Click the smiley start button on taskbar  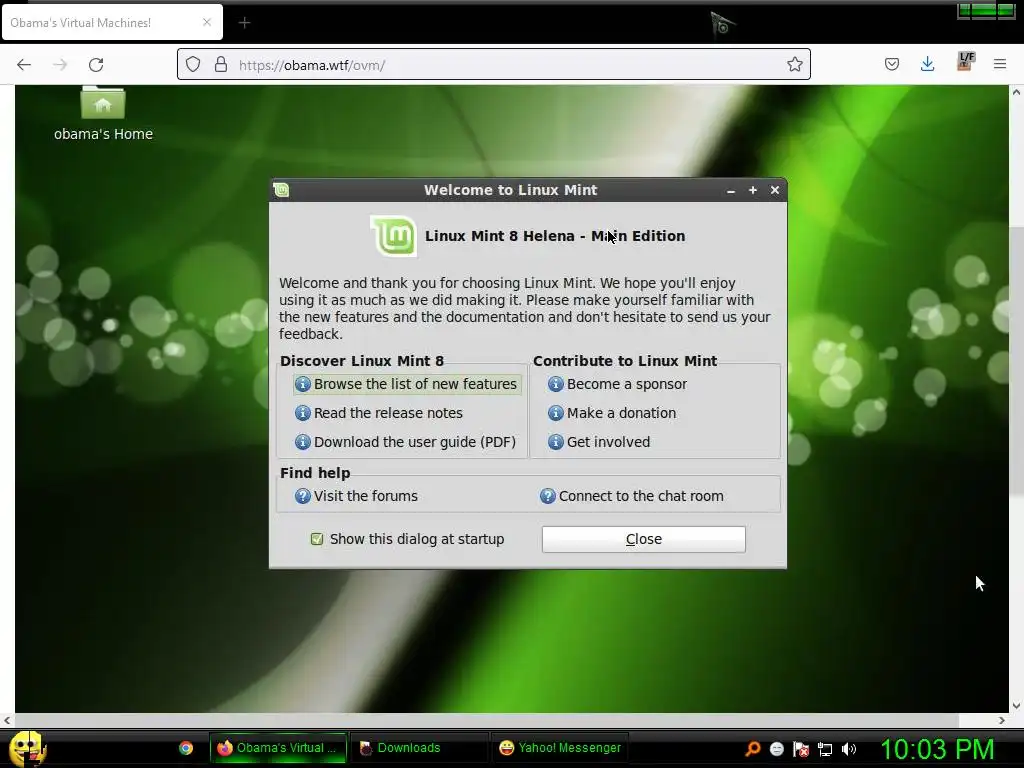26,748
